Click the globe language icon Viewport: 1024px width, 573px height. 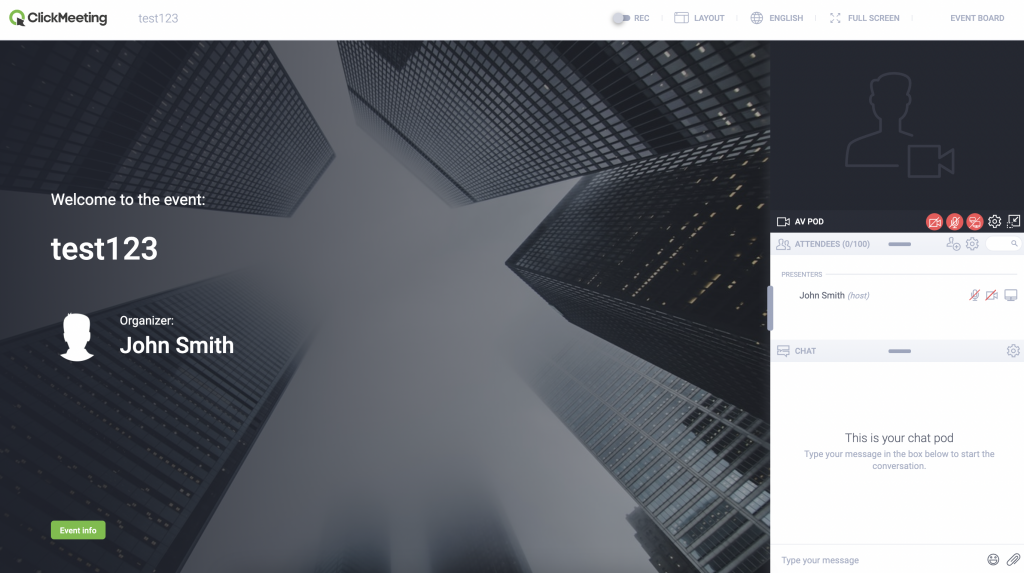756,18
